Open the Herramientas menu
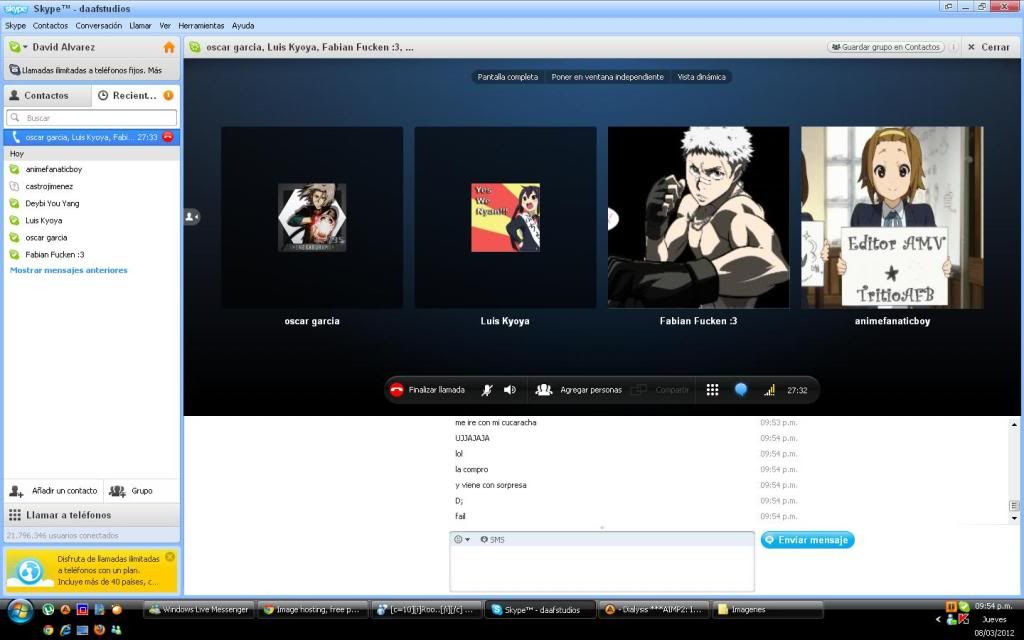This screenshot has height=640, width=1024. pos(201,25)
